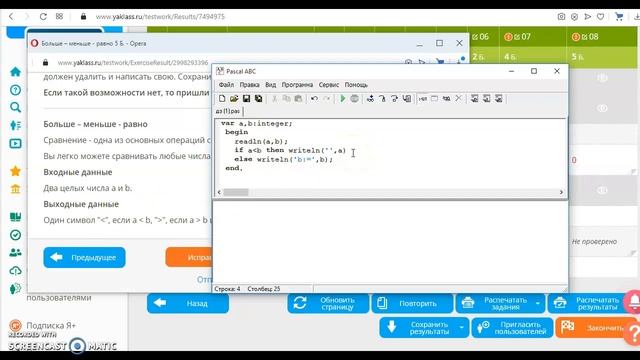Open a file via Pascal ABC folder icon
The height and width of the screenshot is (360, 640).
click(234, 98)
